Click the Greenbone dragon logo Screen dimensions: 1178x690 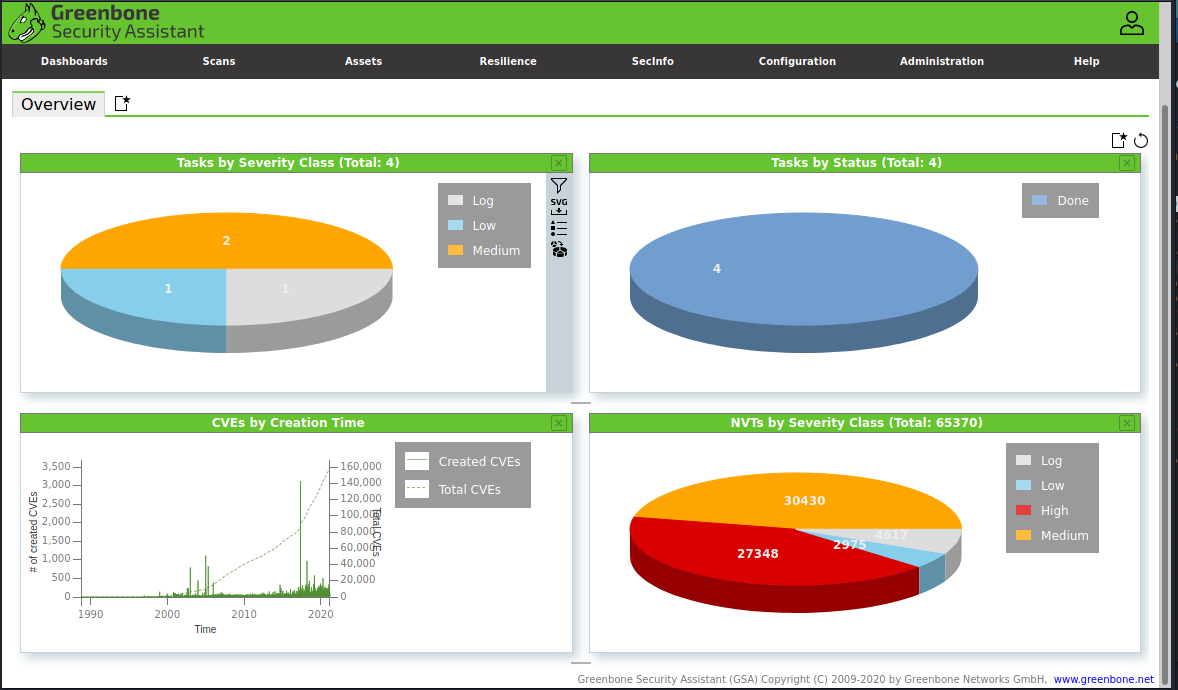26,22
